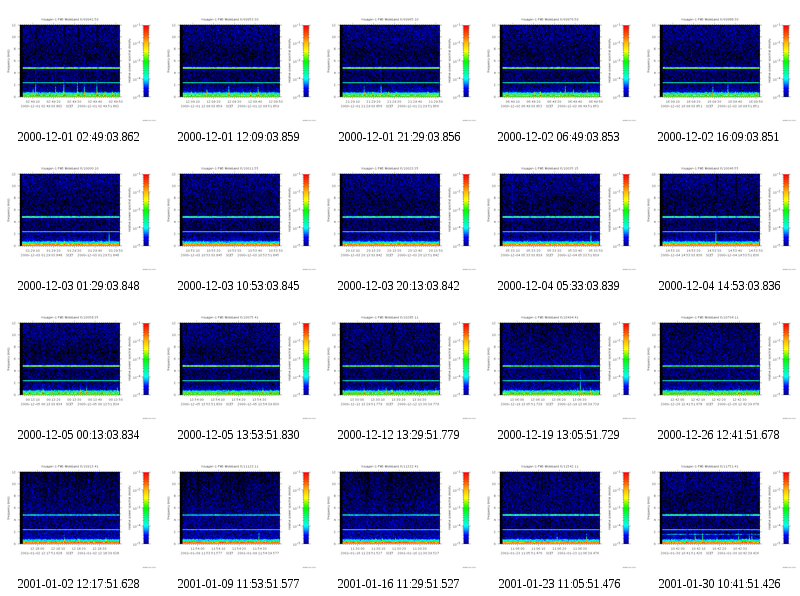Click the caption 2000-12-03 20:13:03.842
The height and width of the screenshot is (596, 800).
(x=398, y=286)
